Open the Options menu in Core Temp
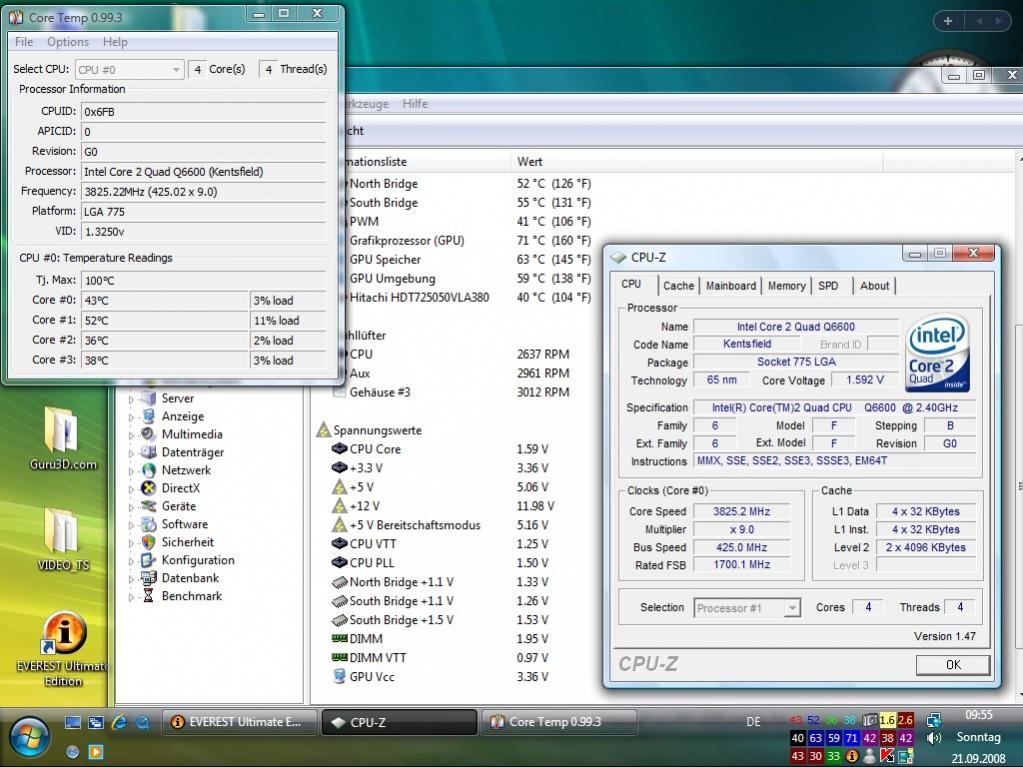 coord(68,42)
